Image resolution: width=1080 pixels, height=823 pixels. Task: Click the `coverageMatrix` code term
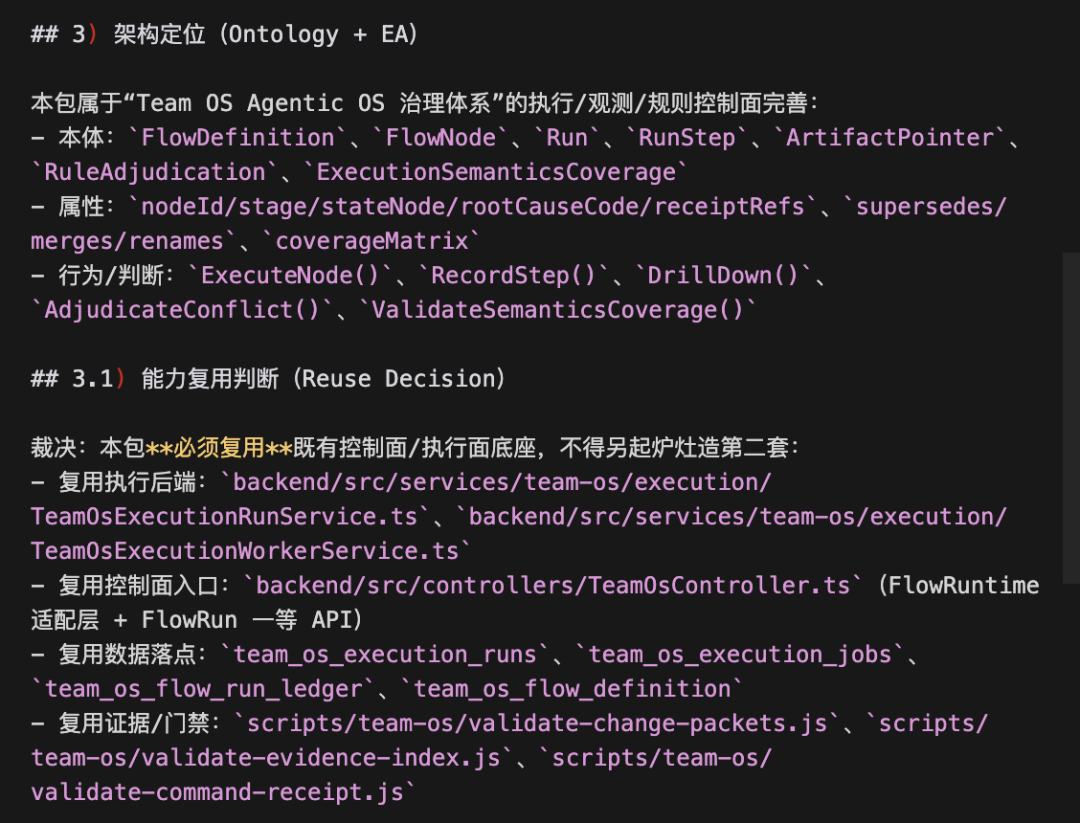[371, 241]
